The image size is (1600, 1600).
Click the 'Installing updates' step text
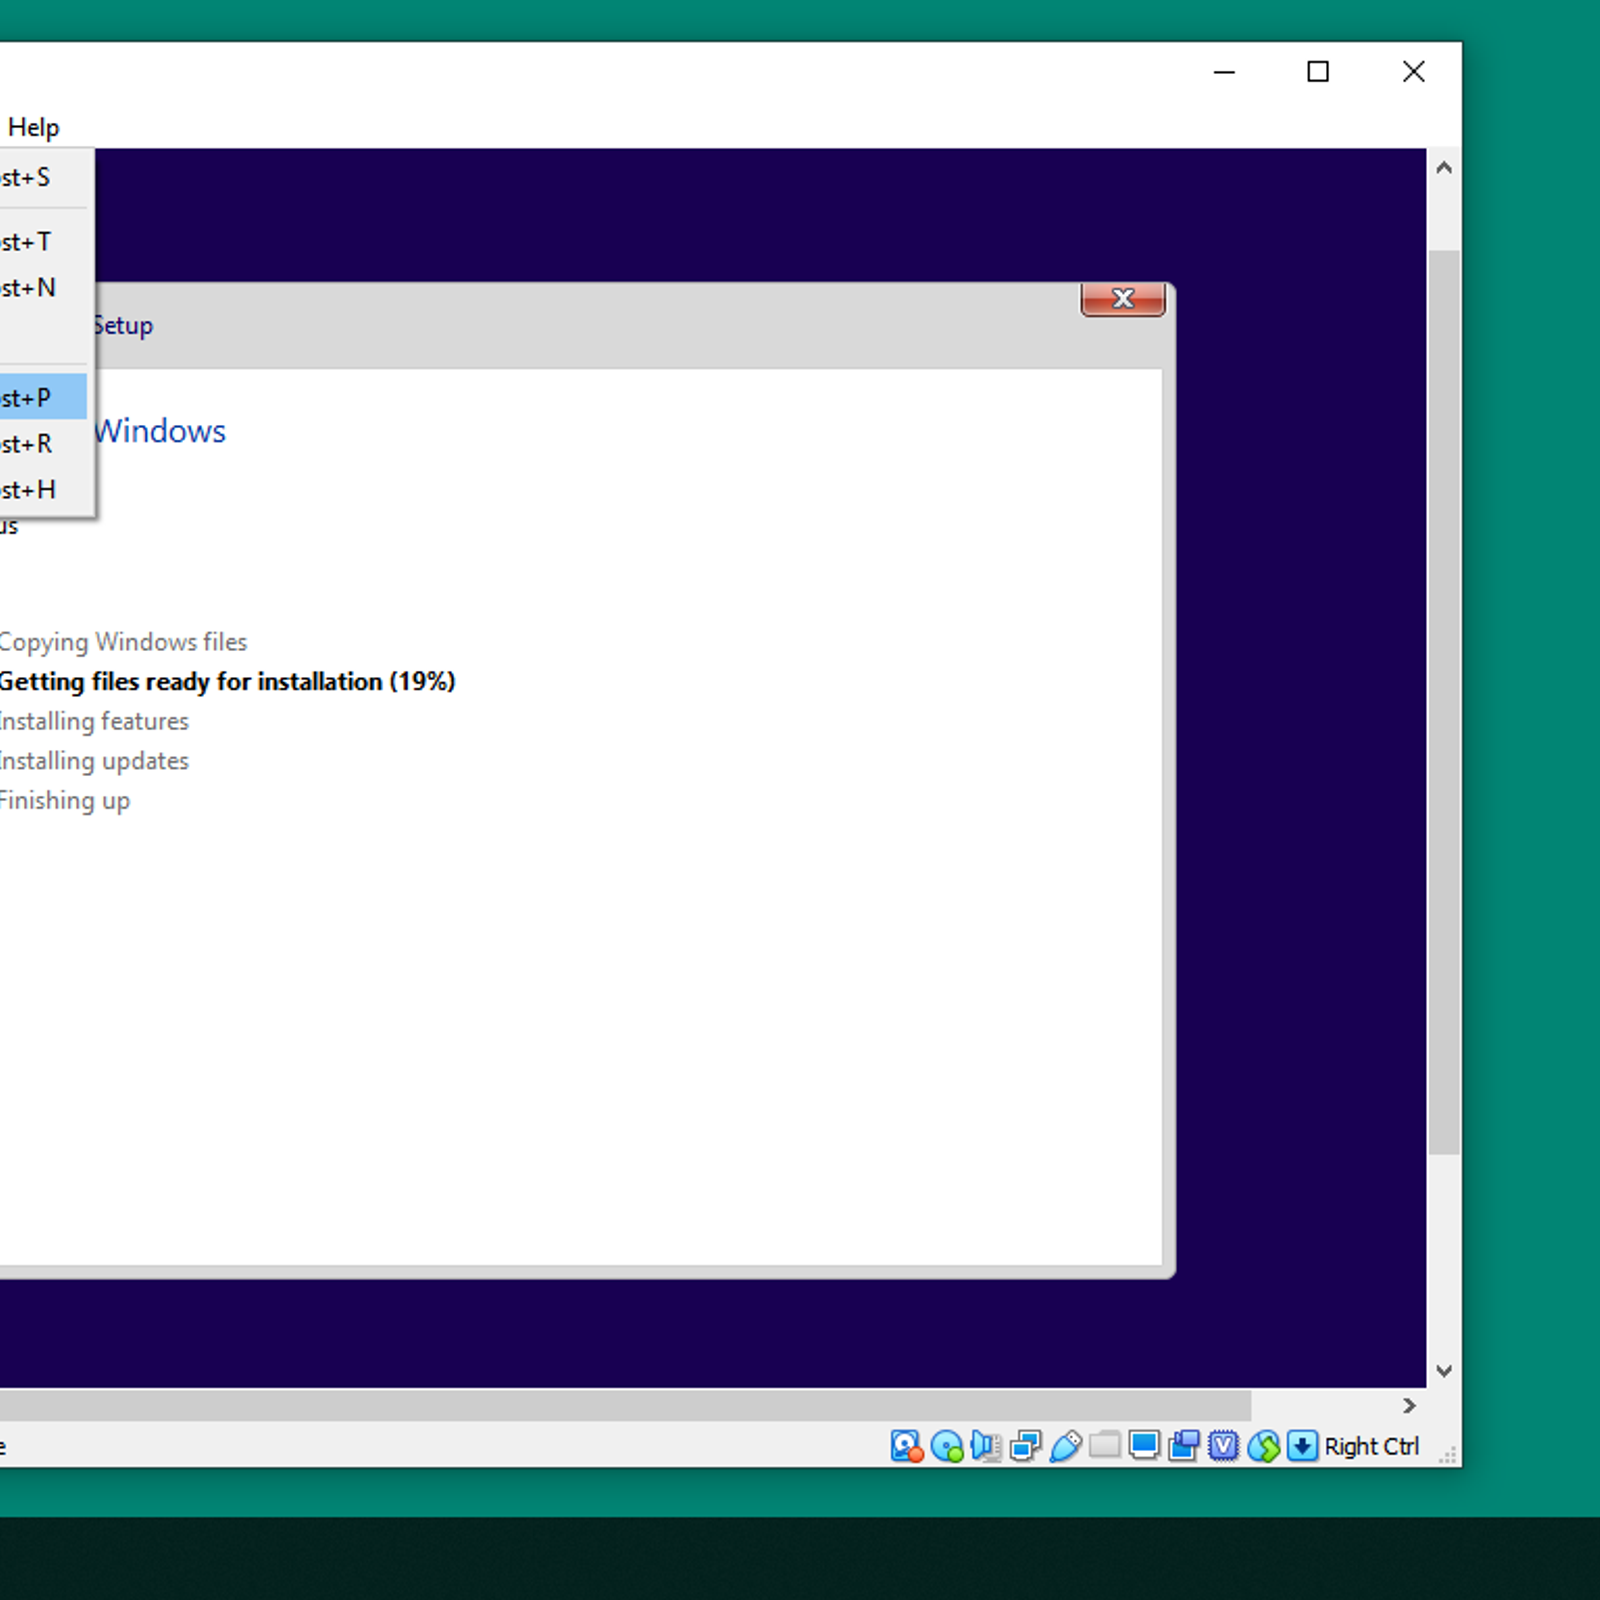[94, 761]
